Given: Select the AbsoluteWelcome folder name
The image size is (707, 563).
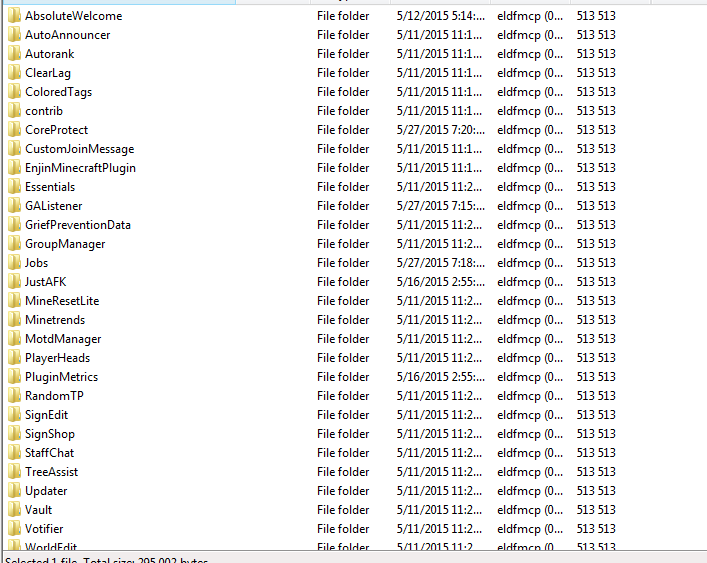Looking at the screenshot, I should [73, 16].
